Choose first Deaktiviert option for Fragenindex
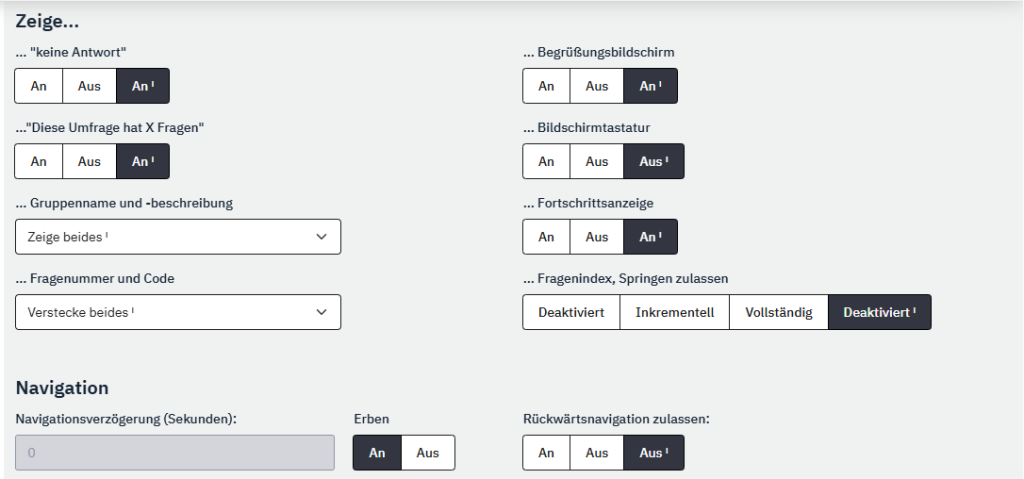Image resolution: width=1024 pixels, height=479 pixels. pyautogui.click(x=571, y=312)
